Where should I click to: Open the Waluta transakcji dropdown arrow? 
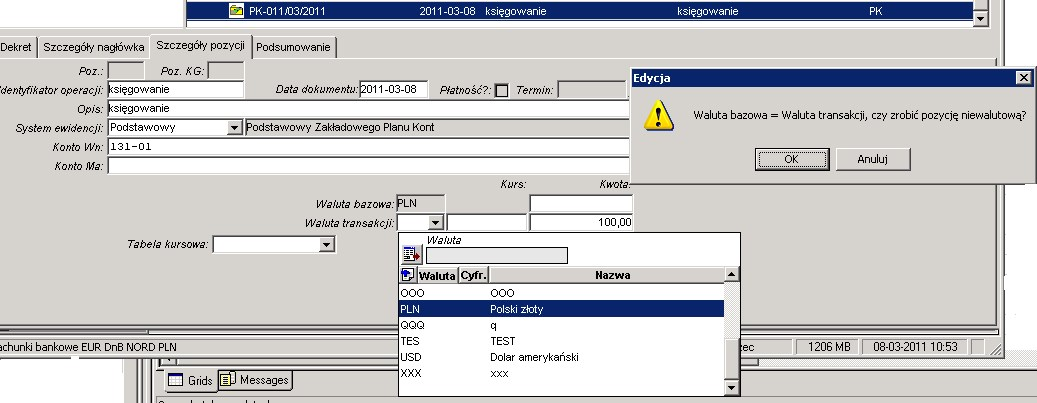coord(435,223)
